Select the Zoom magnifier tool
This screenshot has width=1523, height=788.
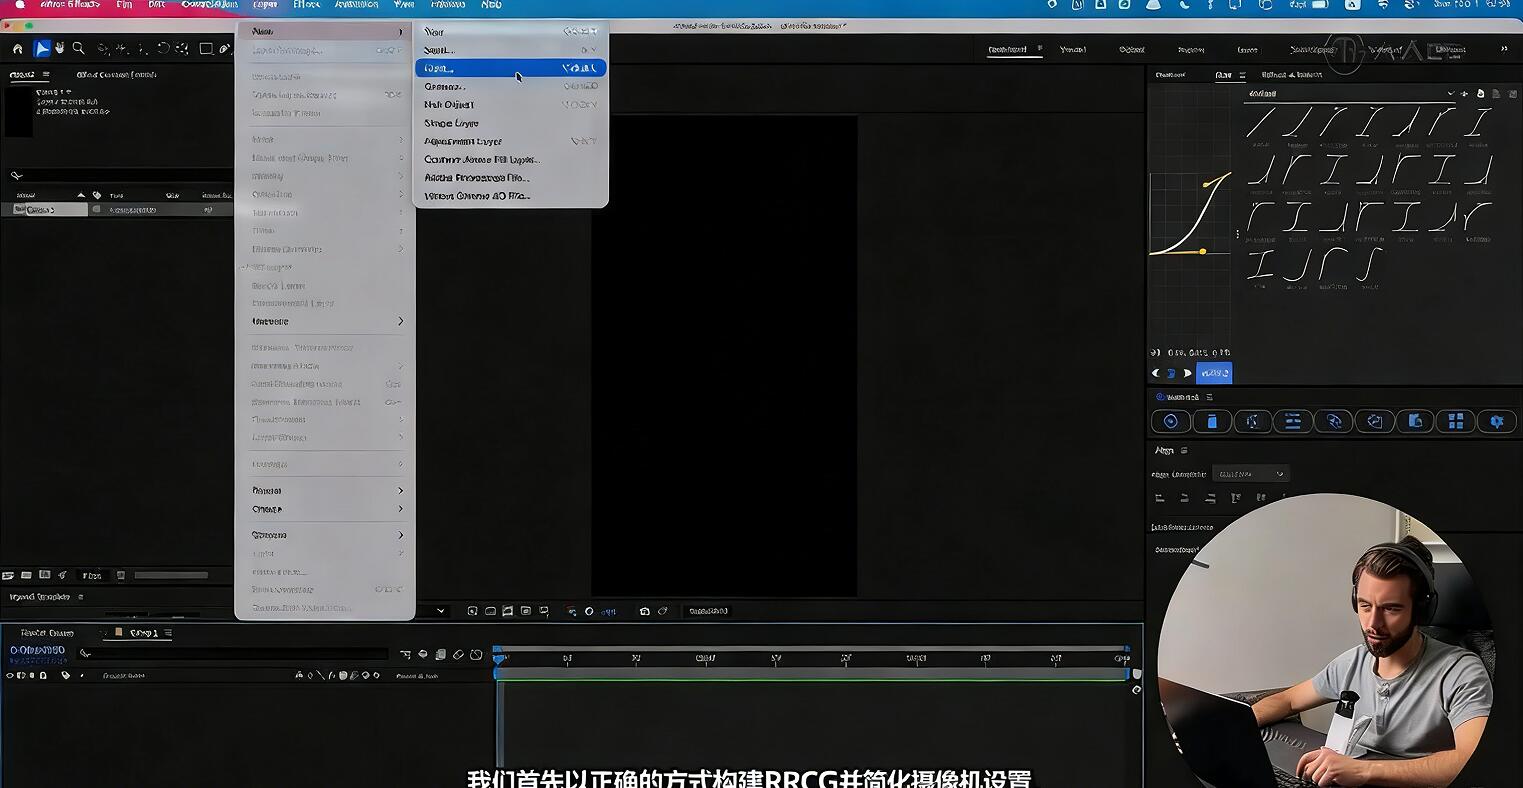[x=78, y=48]
